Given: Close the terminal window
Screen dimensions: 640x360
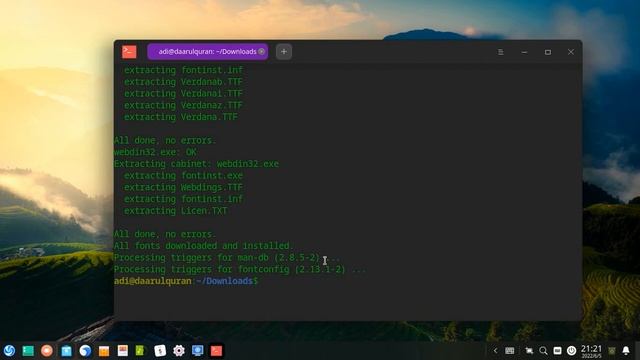Looking at the screenshot, I should point(571,52).
